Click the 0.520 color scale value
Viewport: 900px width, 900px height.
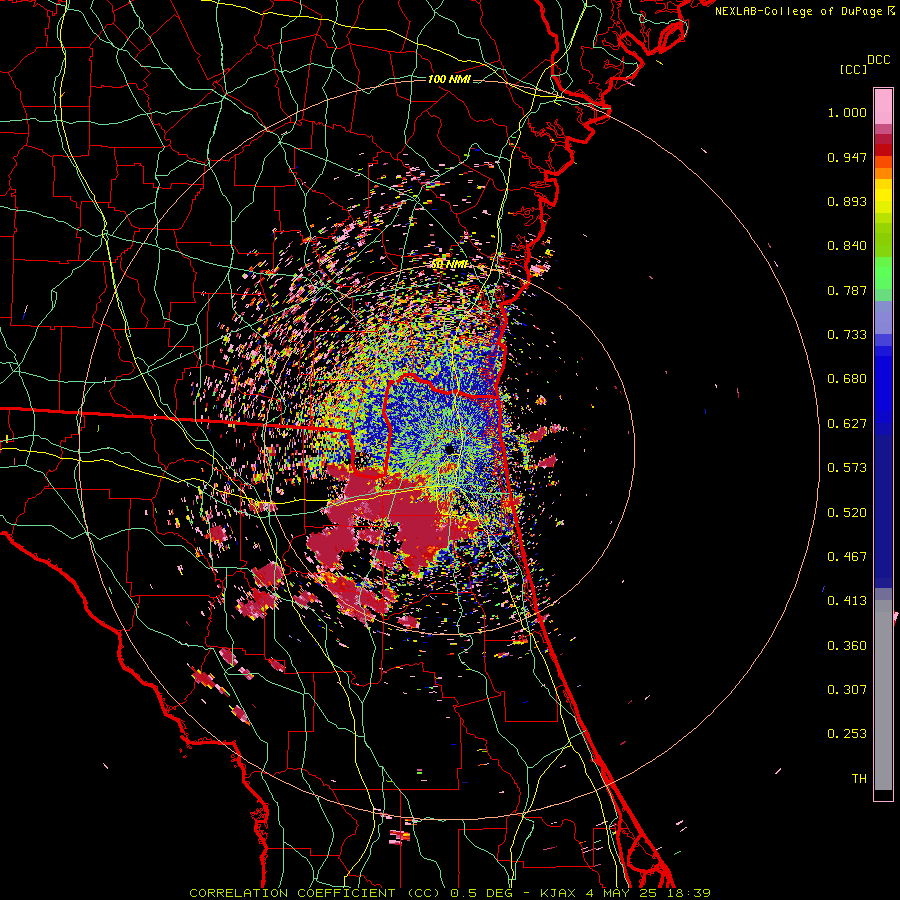tap(847, 513)
